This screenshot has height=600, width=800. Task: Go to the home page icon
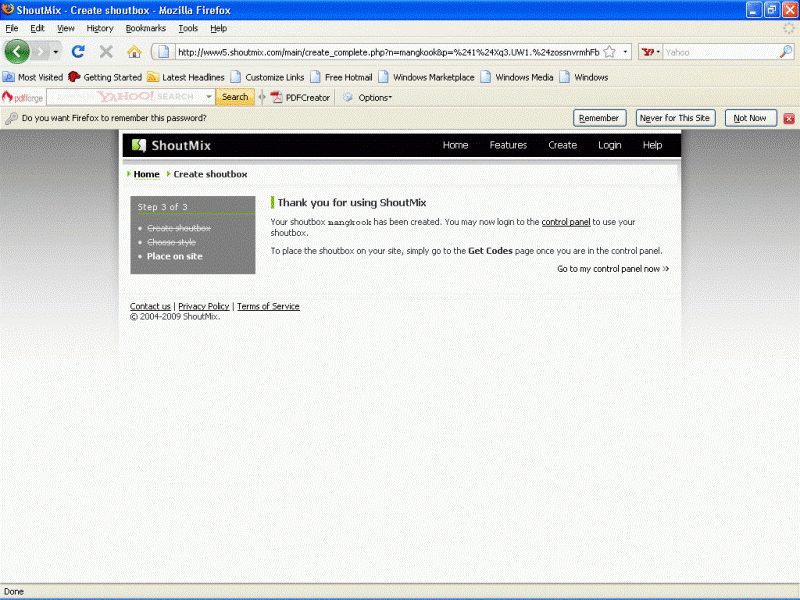coord(134,52)
